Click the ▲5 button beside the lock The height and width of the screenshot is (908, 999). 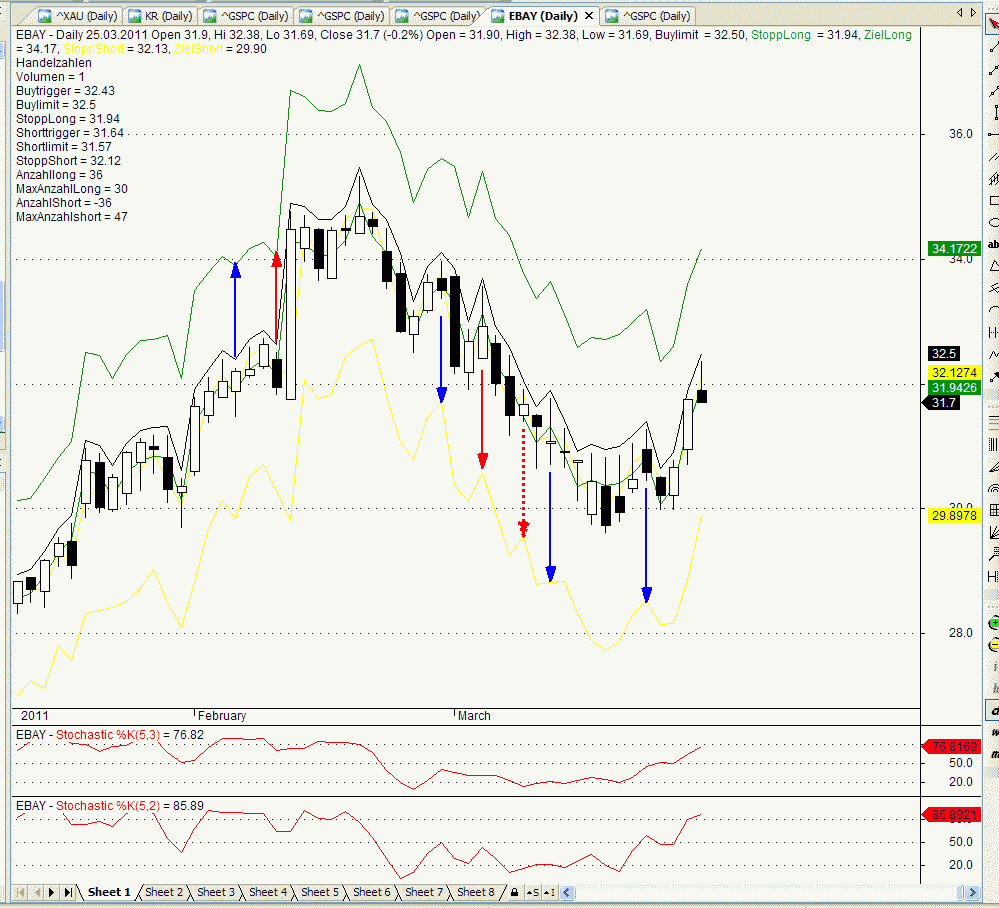click(533, 892)
